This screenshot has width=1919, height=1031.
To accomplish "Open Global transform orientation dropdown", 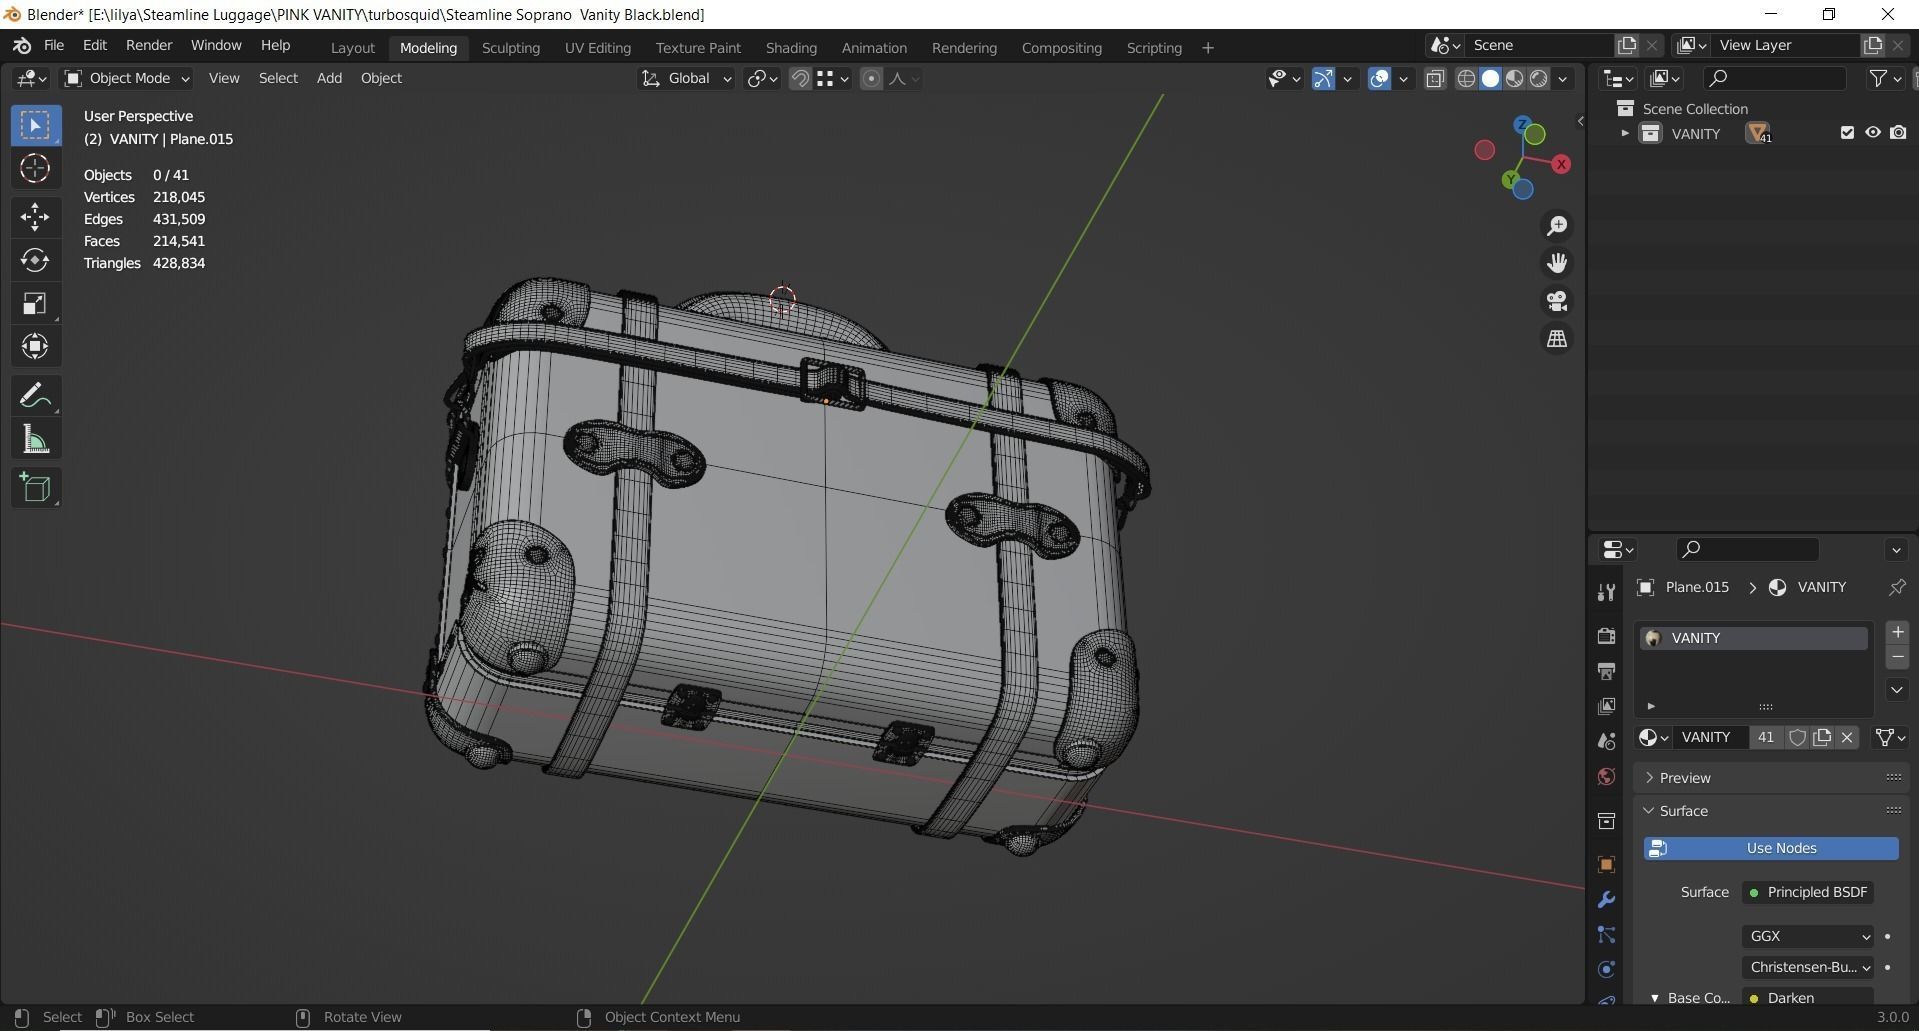I will [686, 78].
